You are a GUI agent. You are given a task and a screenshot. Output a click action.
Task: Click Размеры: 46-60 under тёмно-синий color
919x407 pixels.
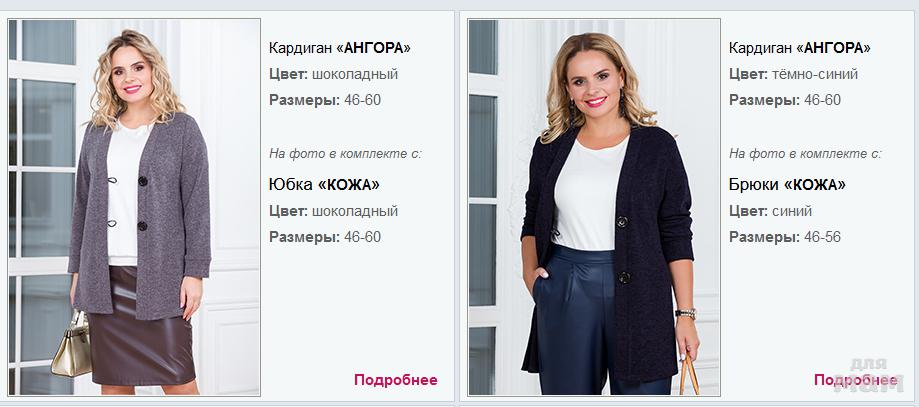click(785, 100)
